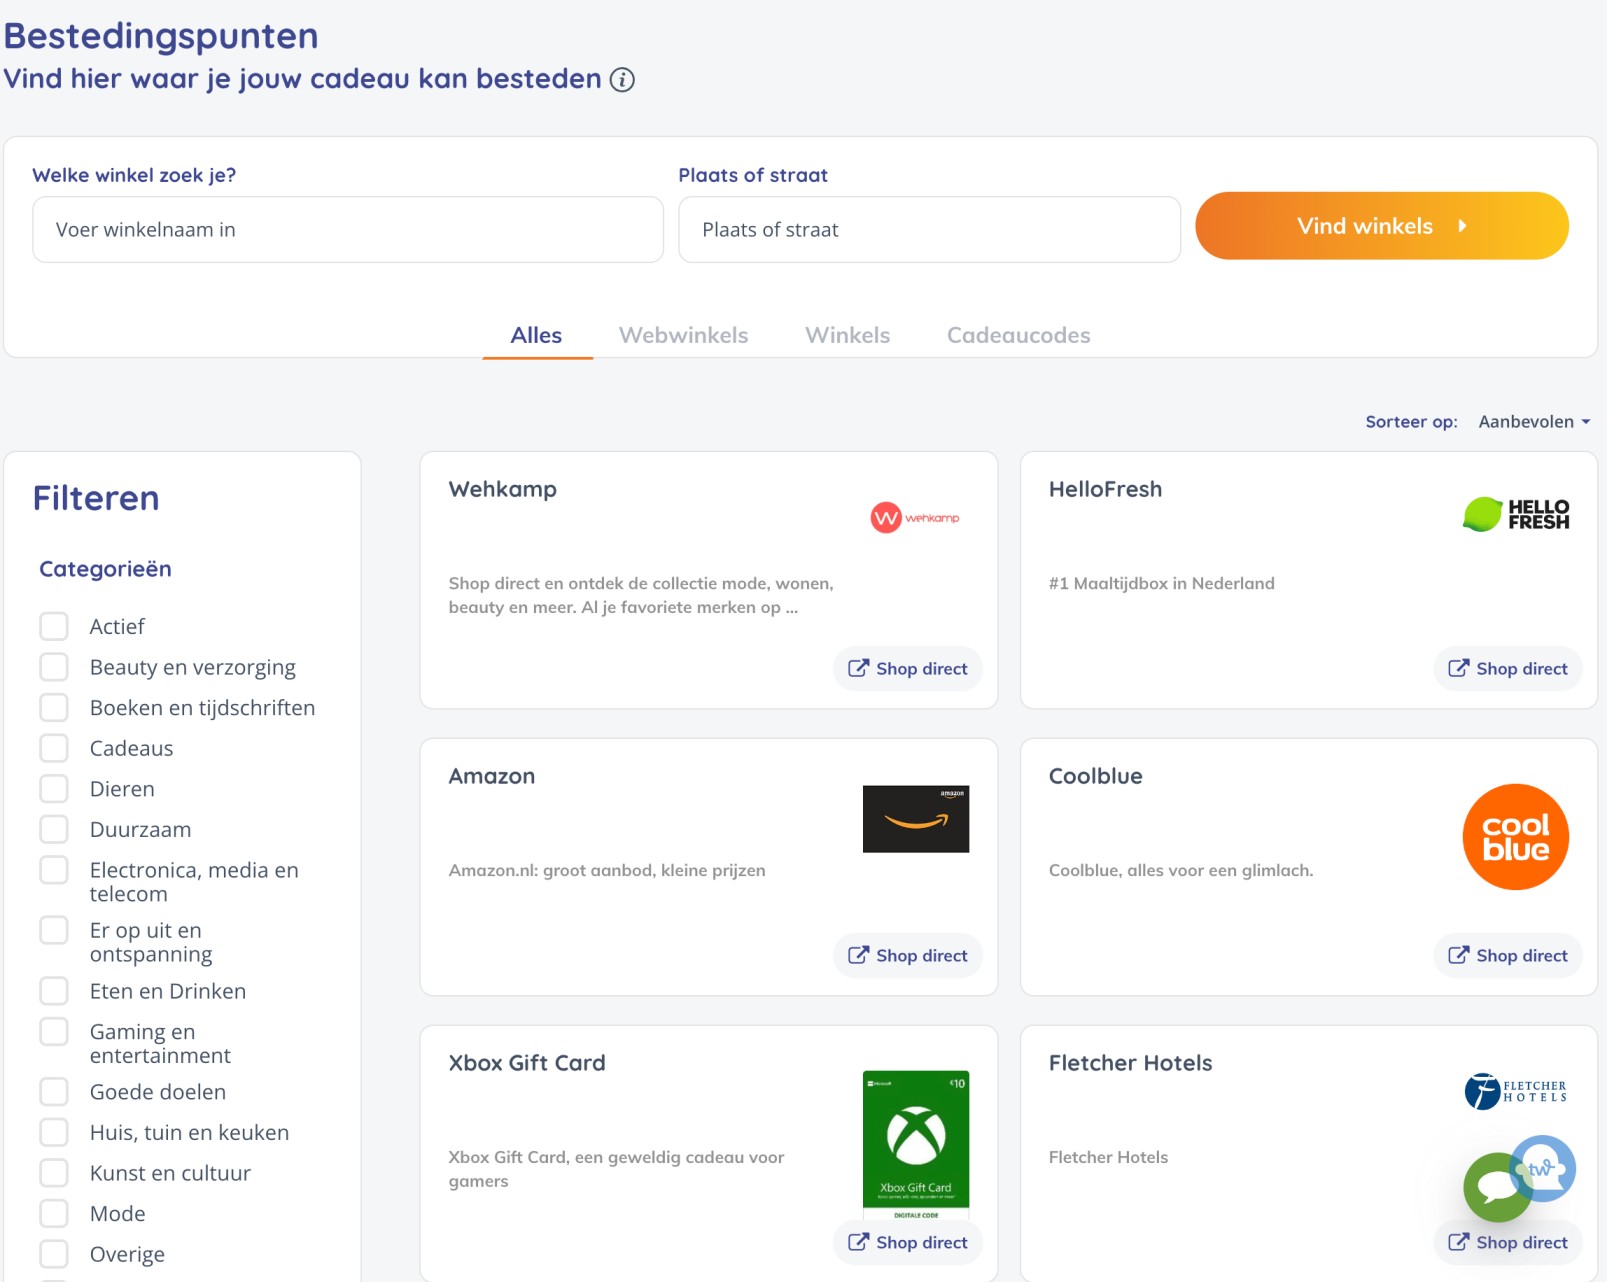The image size is (1607, 1282).
Task: Click the info icon next to the subtitle
Action: pos(622,80)
